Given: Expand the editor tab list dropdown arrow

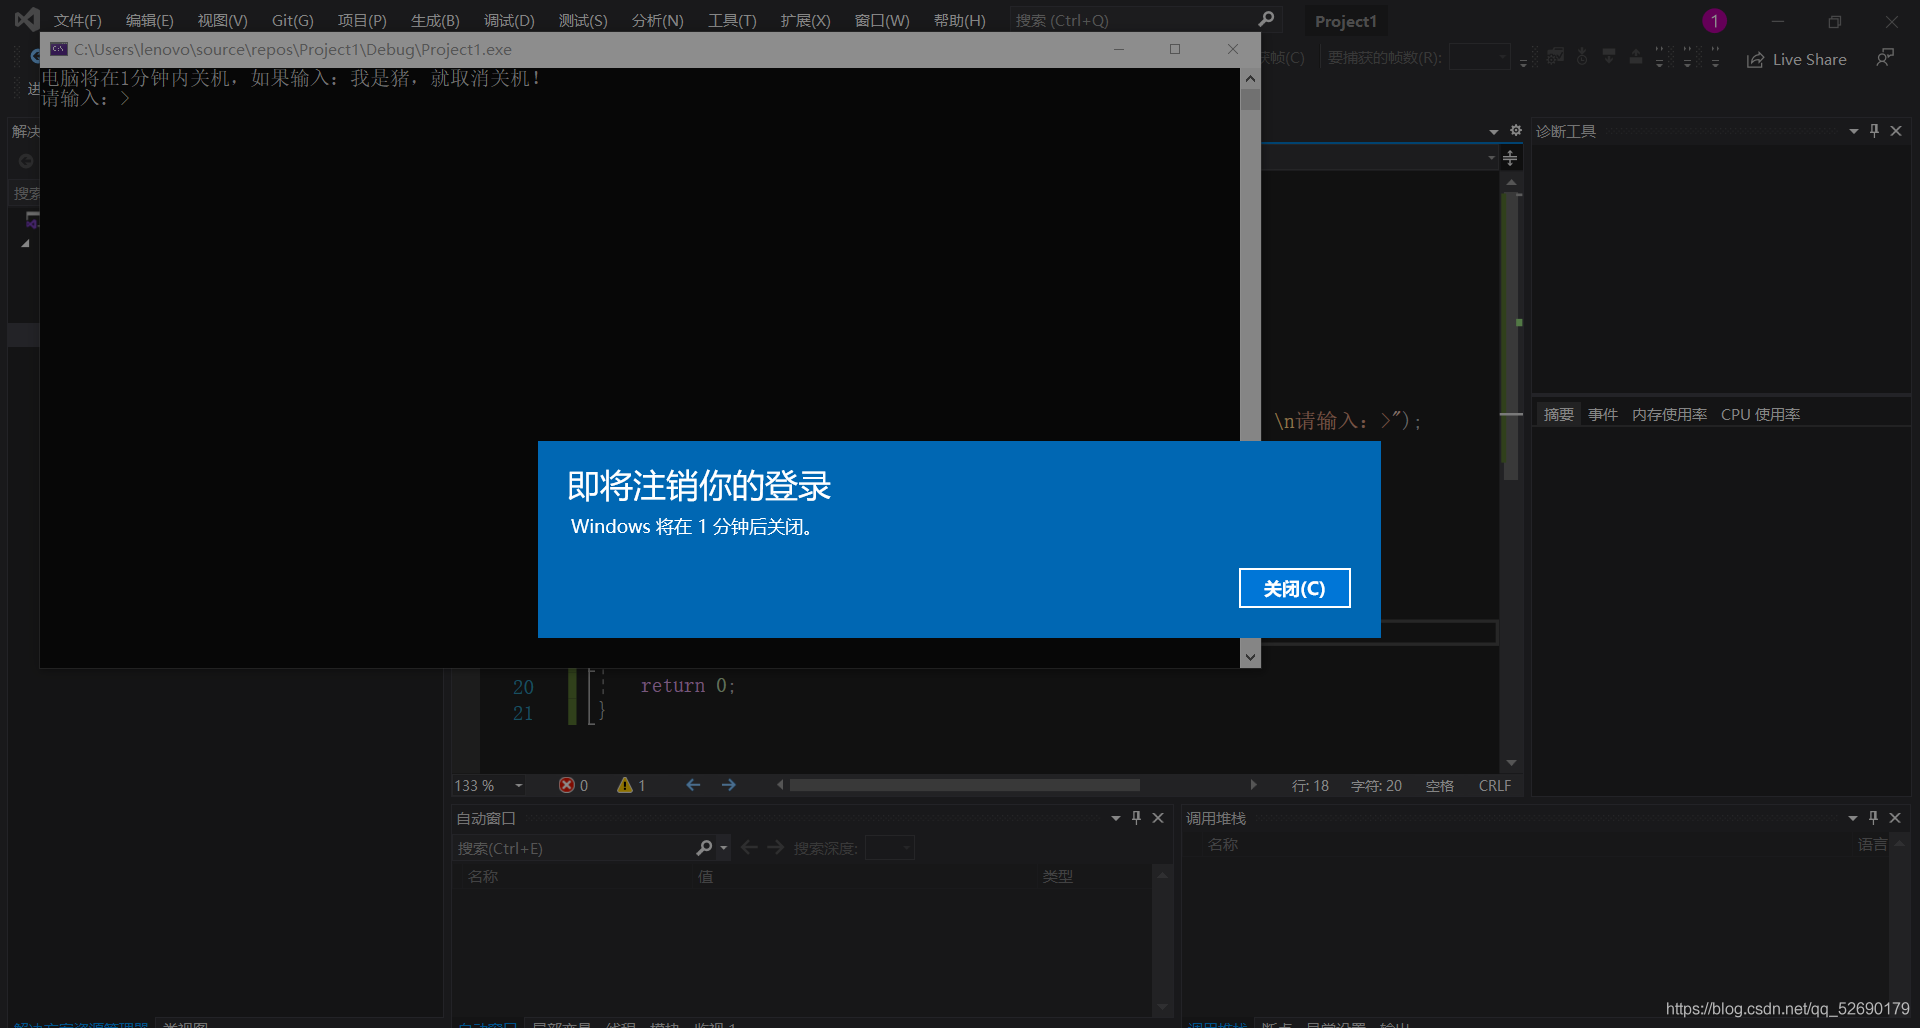Looking at the screenshot, I should (x=1494, y=132).
